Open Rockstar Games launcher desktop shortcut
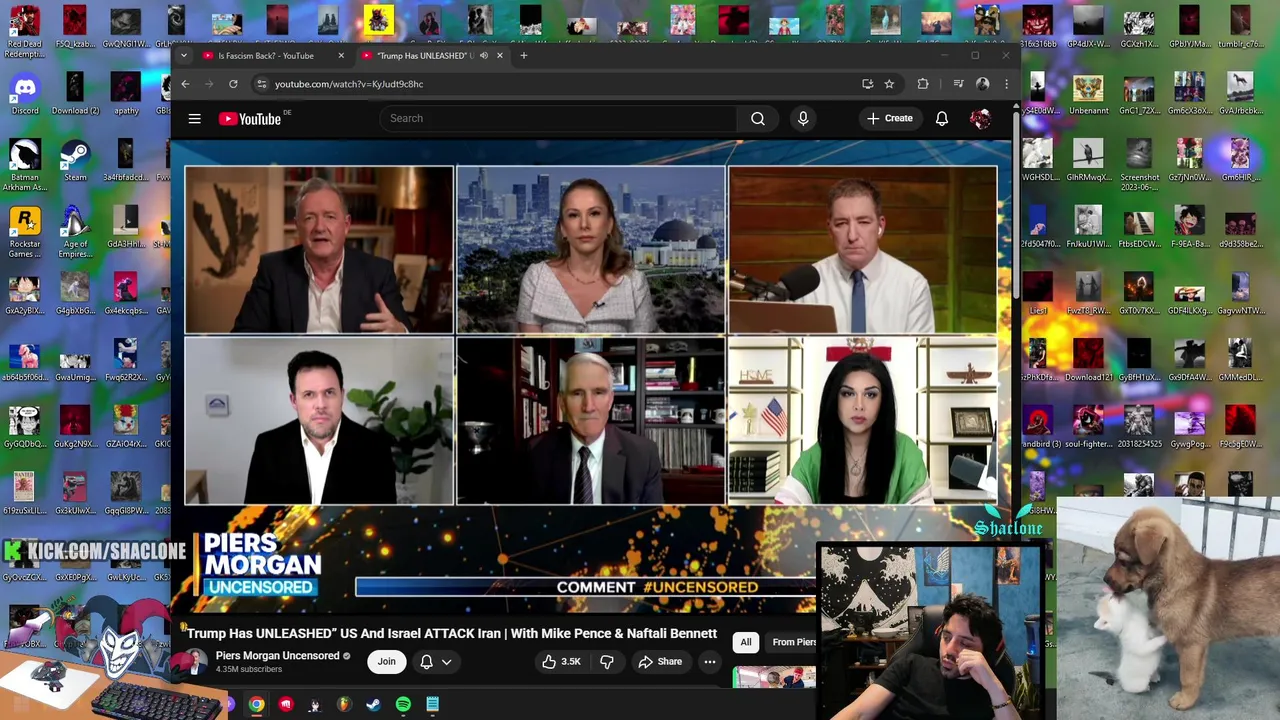Image resolution: width=1280 pixels, height=720 pixels. [x=25, y=233]
